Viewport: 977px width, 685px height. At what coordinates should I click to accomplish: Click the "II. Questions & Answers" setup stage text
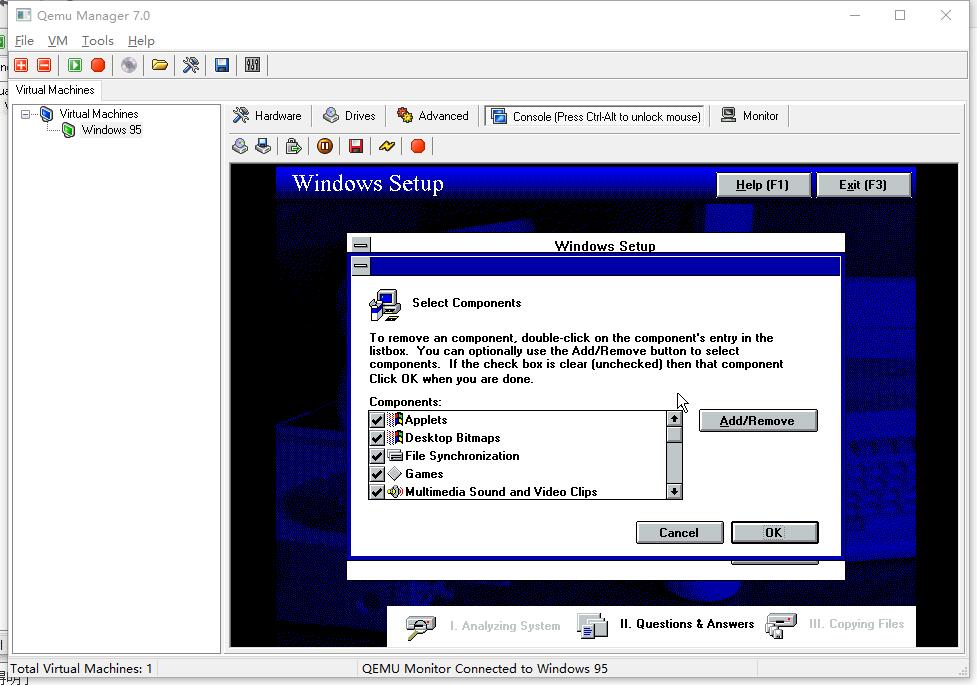click(x=687, y=624)
